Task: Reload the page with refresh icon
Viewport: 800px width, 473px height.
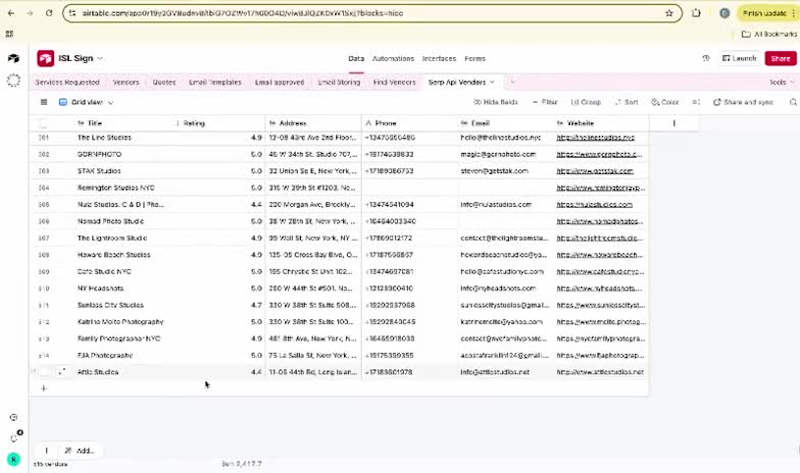Action: pos(49,13)
